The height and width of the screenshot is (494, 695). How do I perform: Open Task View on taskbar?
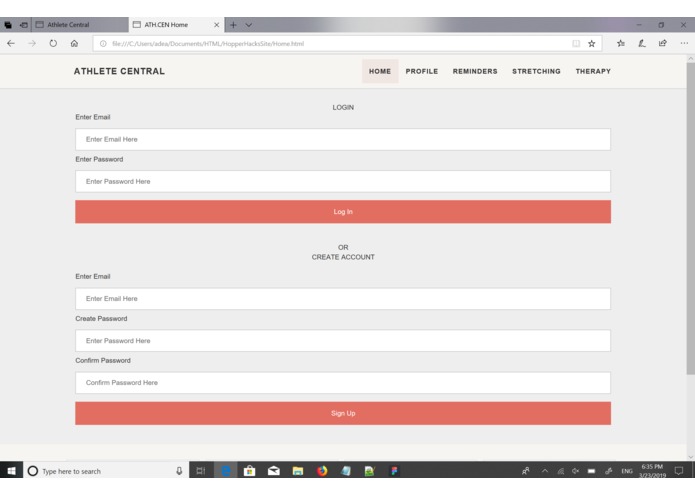(201, 471)
